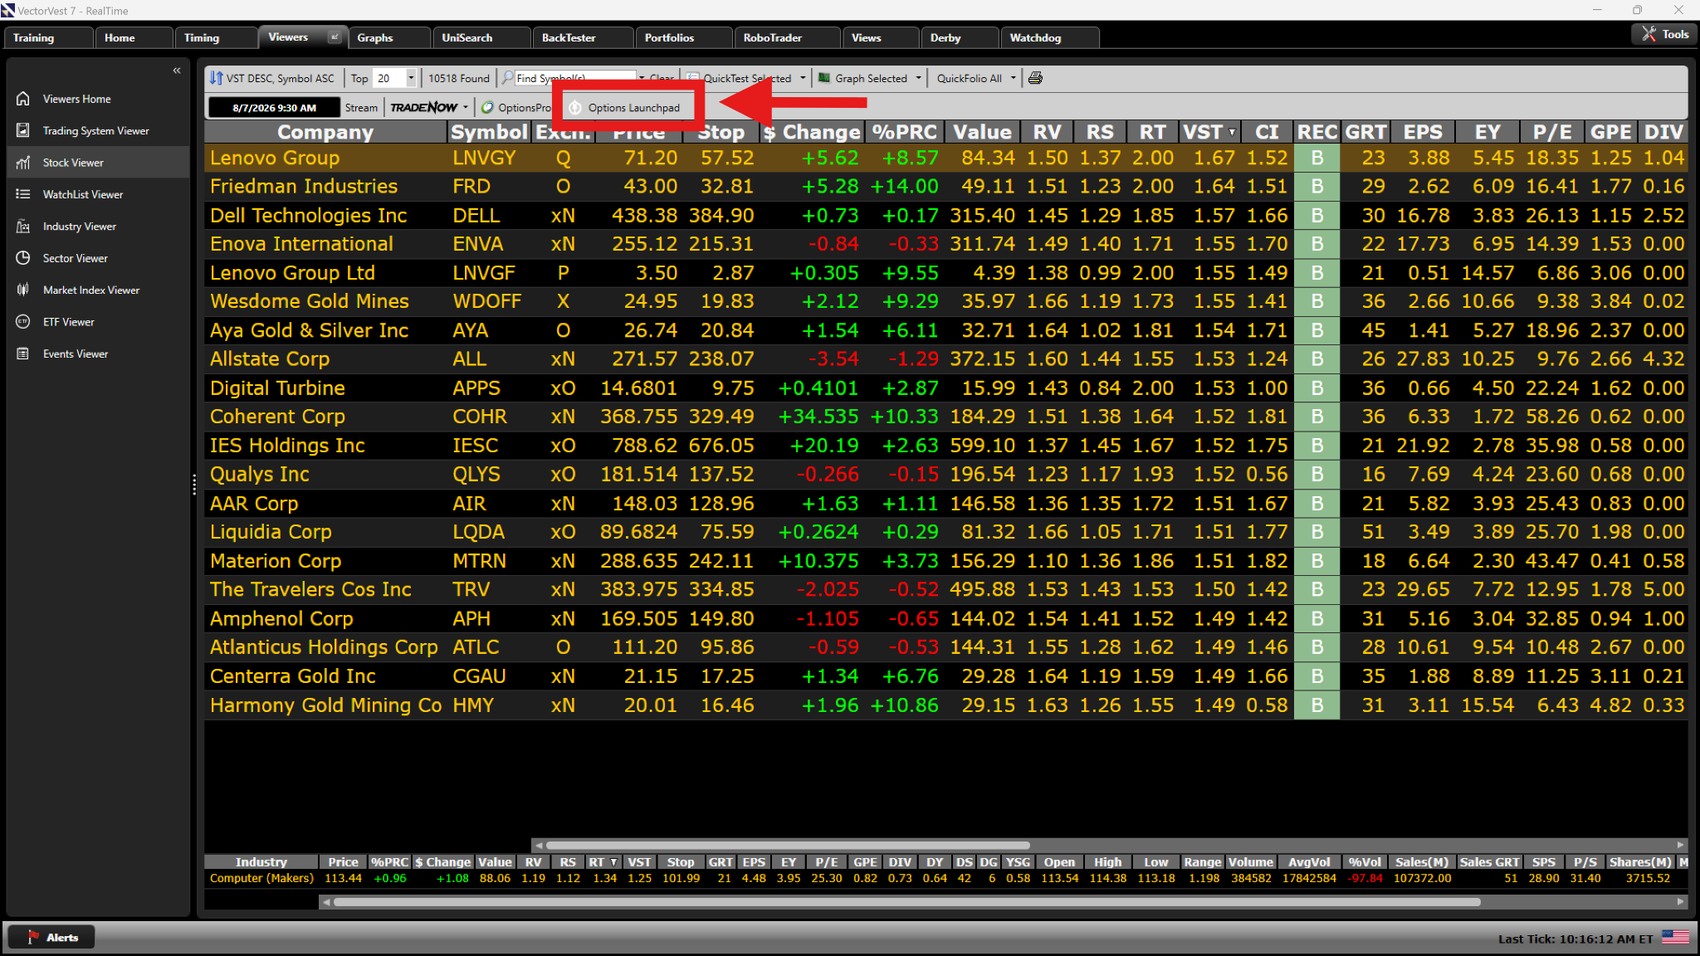The width and height of the screenshot is (1700, 956).
Task: Click Options Launchpad button
Action: click(625, 107)
